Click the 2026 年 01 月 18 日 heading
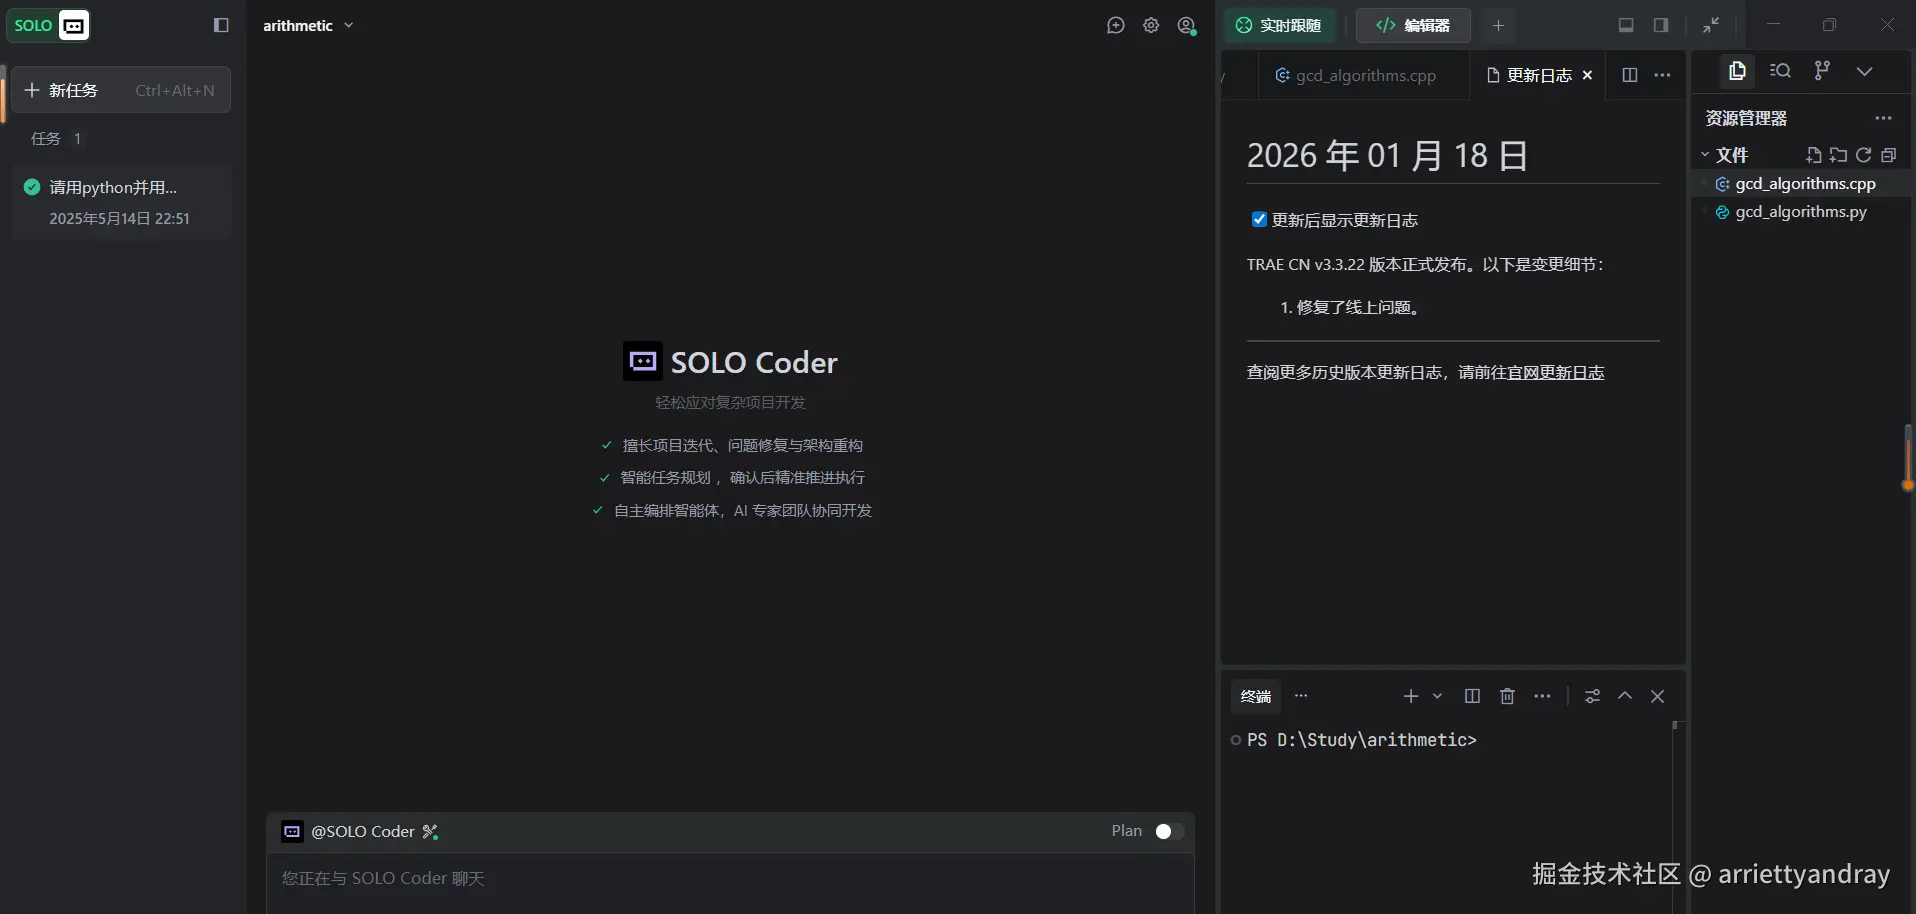Screen dimensions: 1916x914 (x=1387, y=156)
